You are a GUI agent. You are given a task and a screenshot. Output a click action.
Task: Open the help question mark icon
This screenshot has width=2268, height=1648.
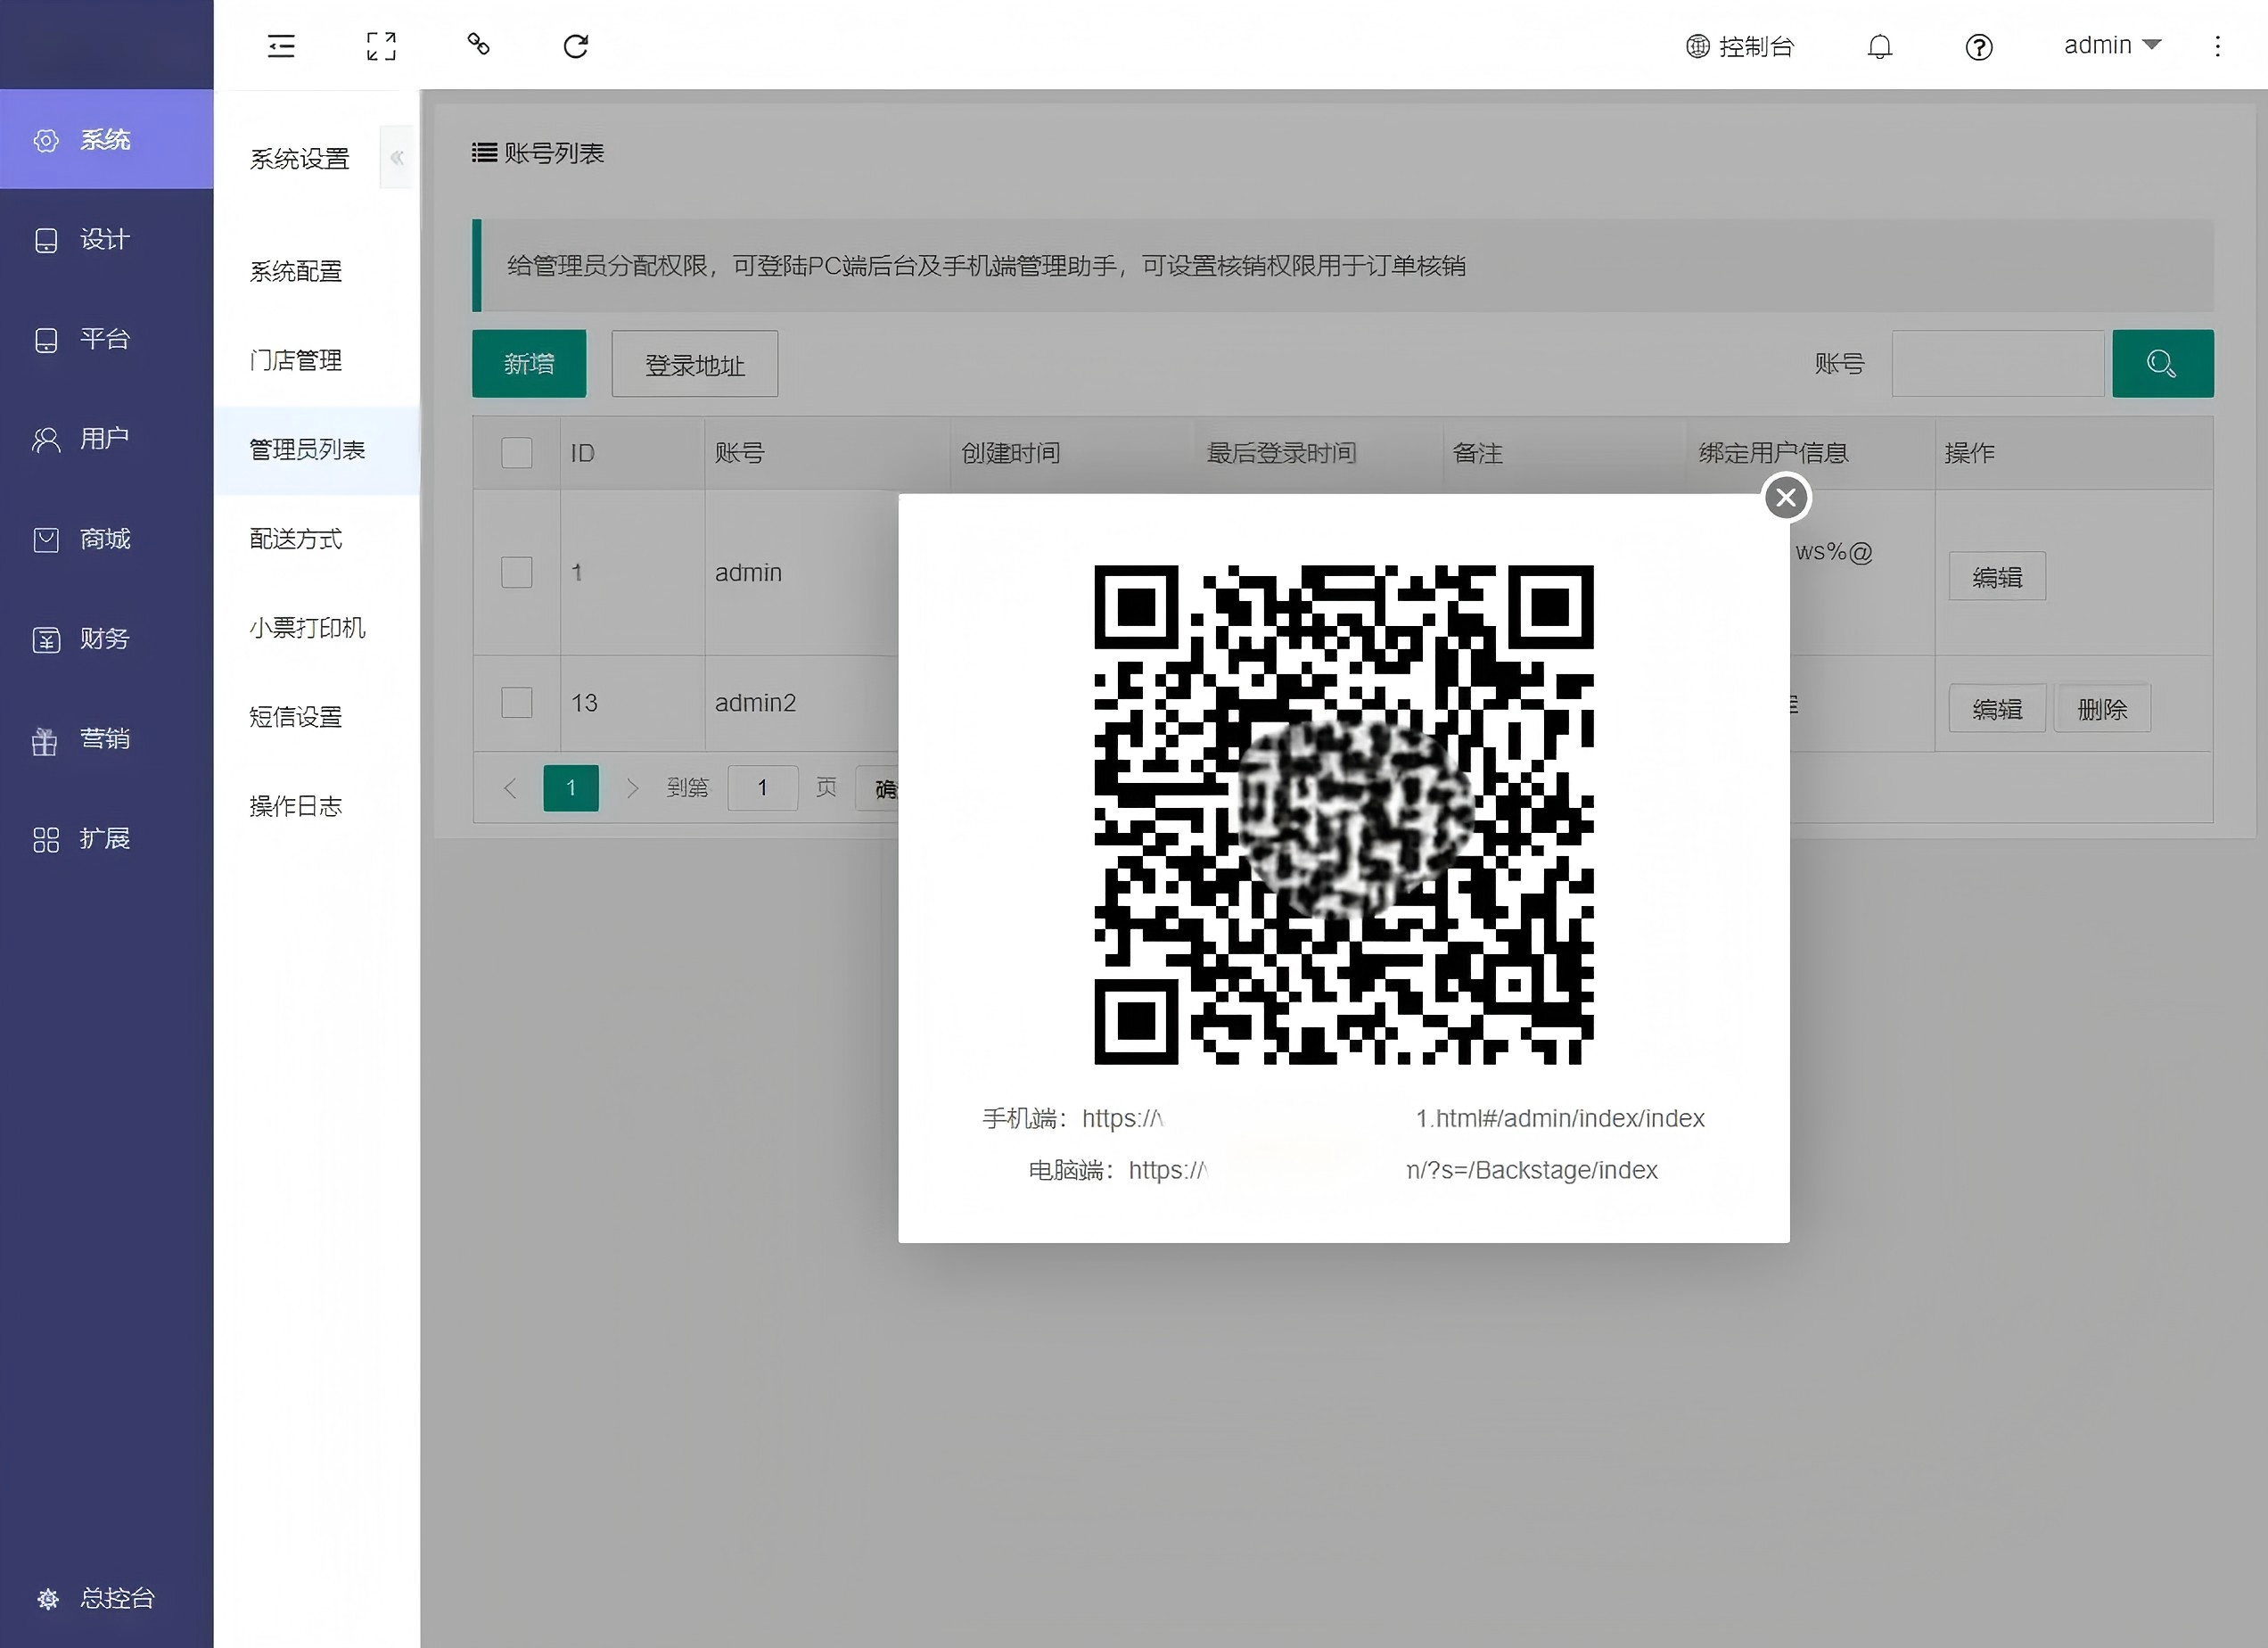[1978, 47]
